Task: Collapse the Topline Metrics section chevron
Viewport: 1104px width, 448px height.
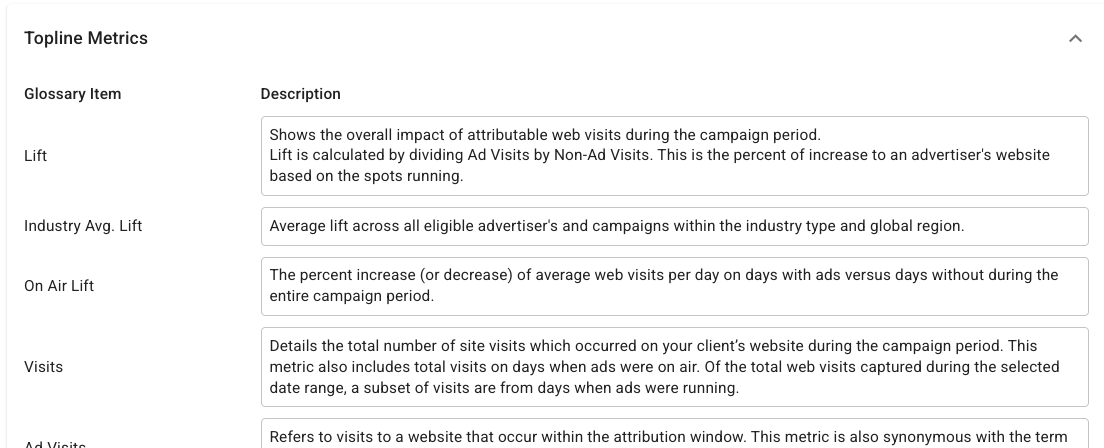Action: click(x=1075, y=39)
